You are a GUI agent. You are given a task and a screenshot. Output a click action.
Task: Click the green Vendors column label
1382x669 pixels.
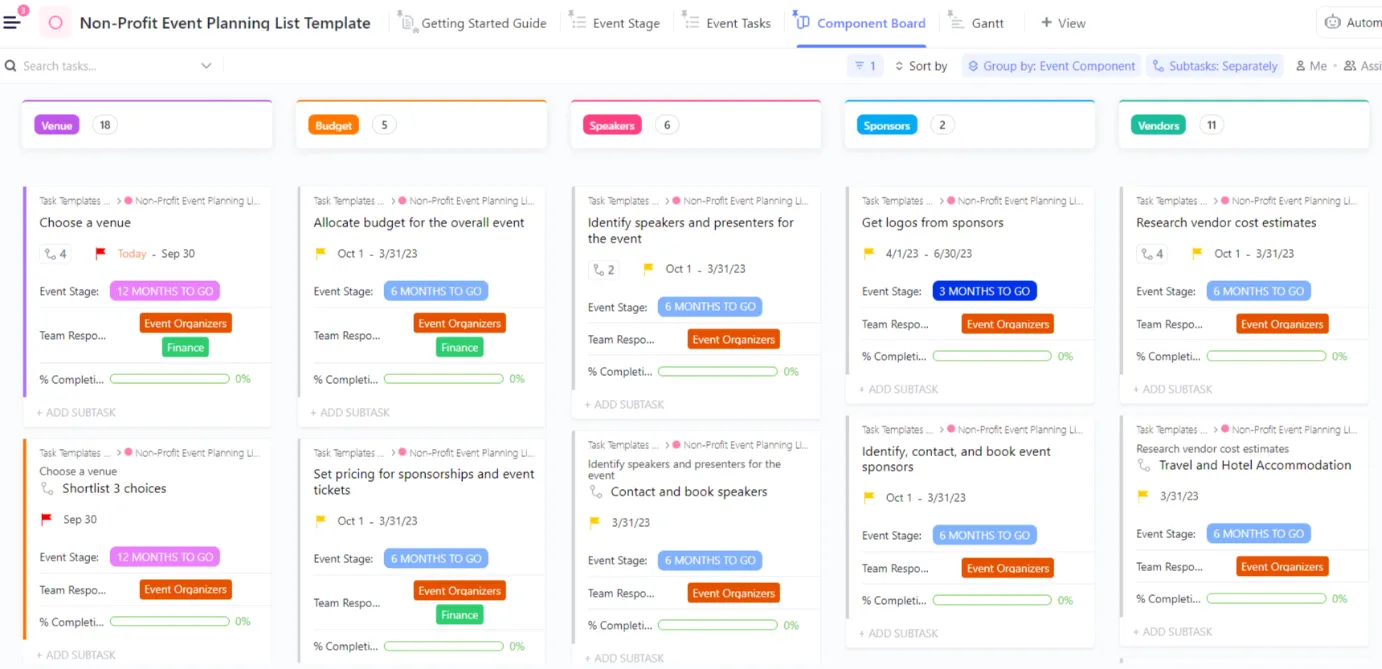tap(1158, 125)
